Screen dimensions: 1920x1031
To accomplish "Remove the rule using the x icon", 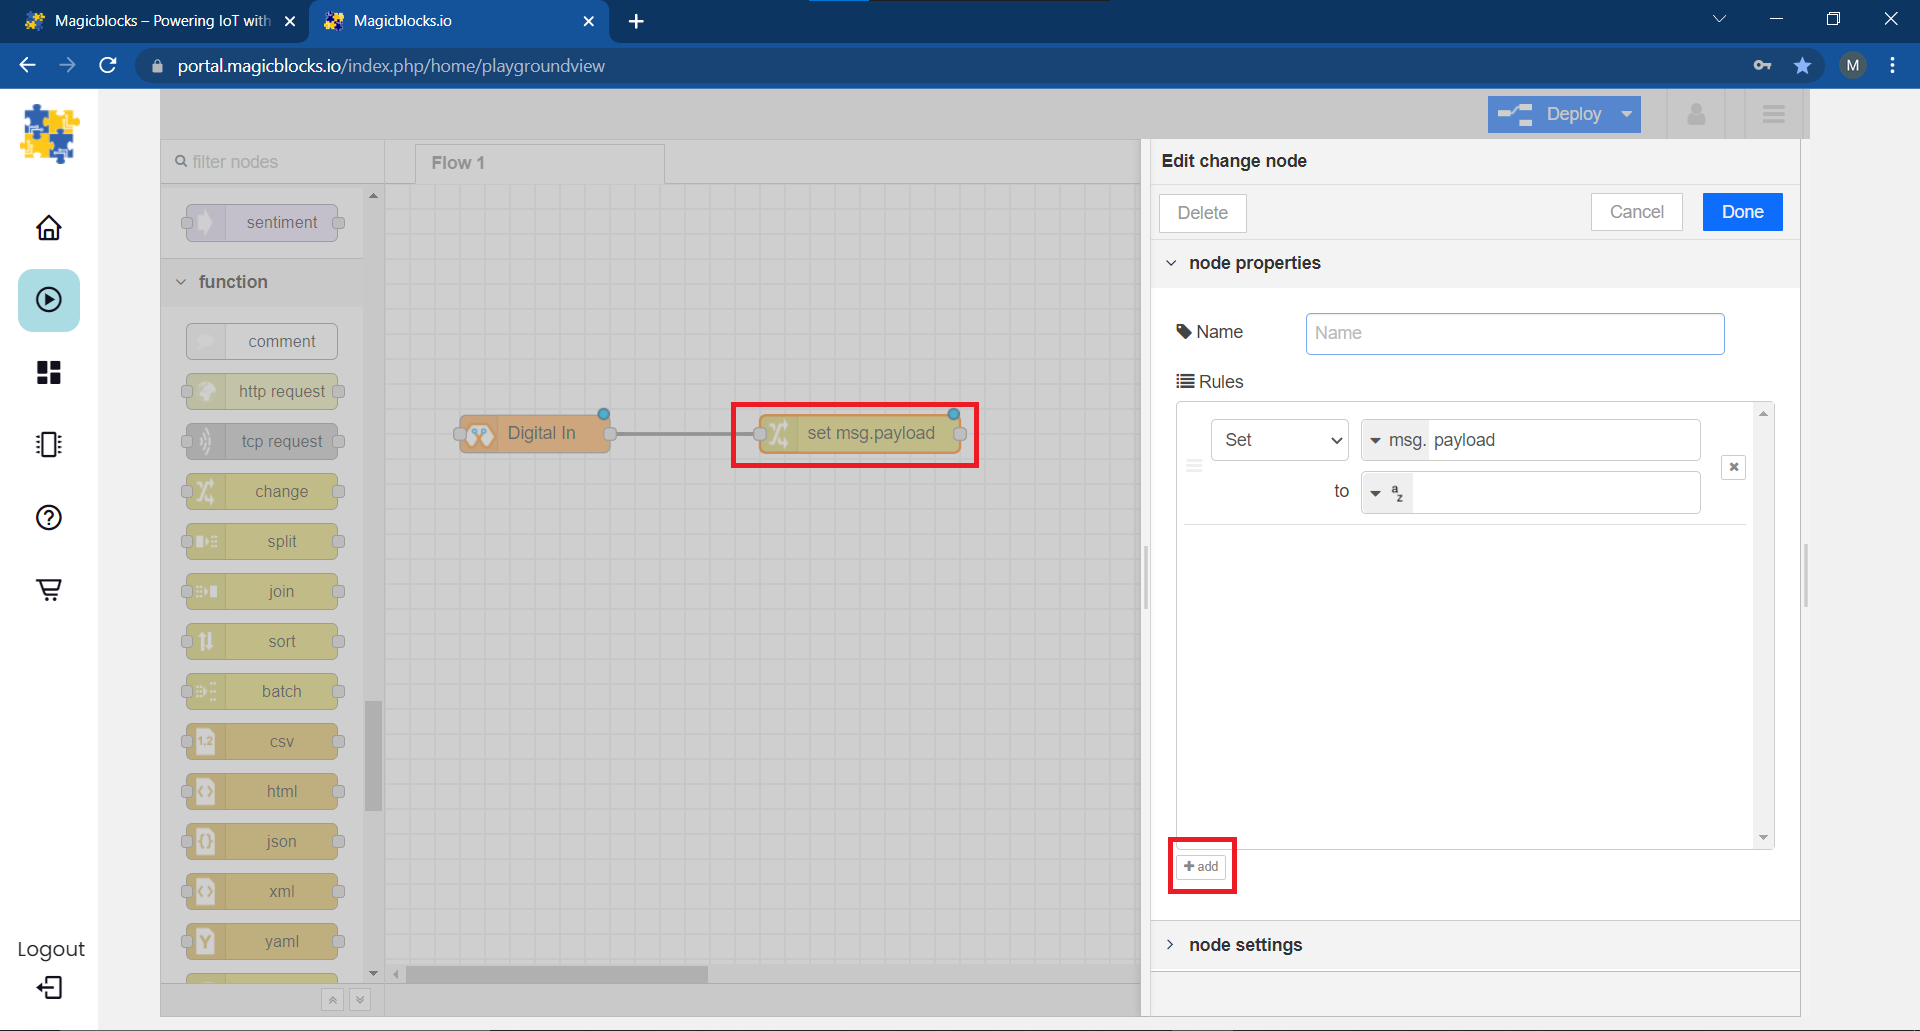I will (1733, 467).
